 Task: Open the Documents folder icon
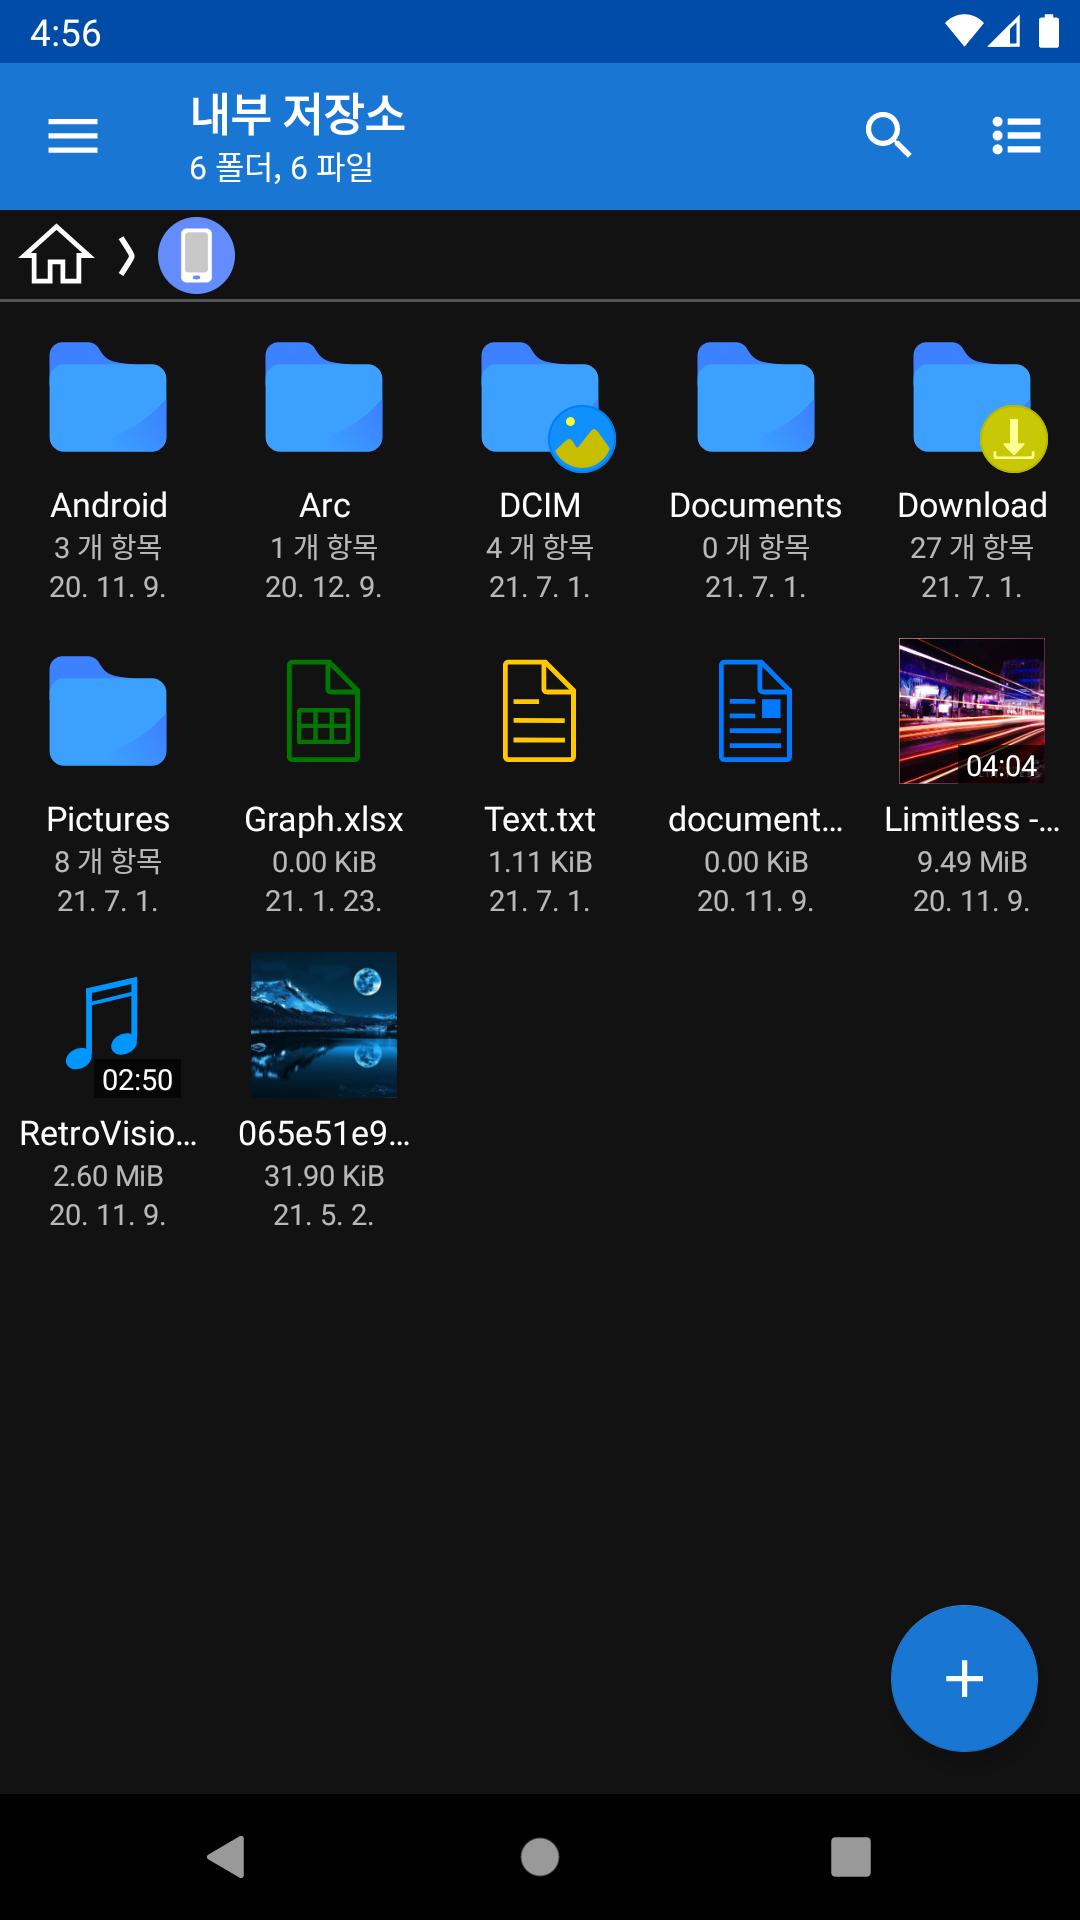click(756, 397)
